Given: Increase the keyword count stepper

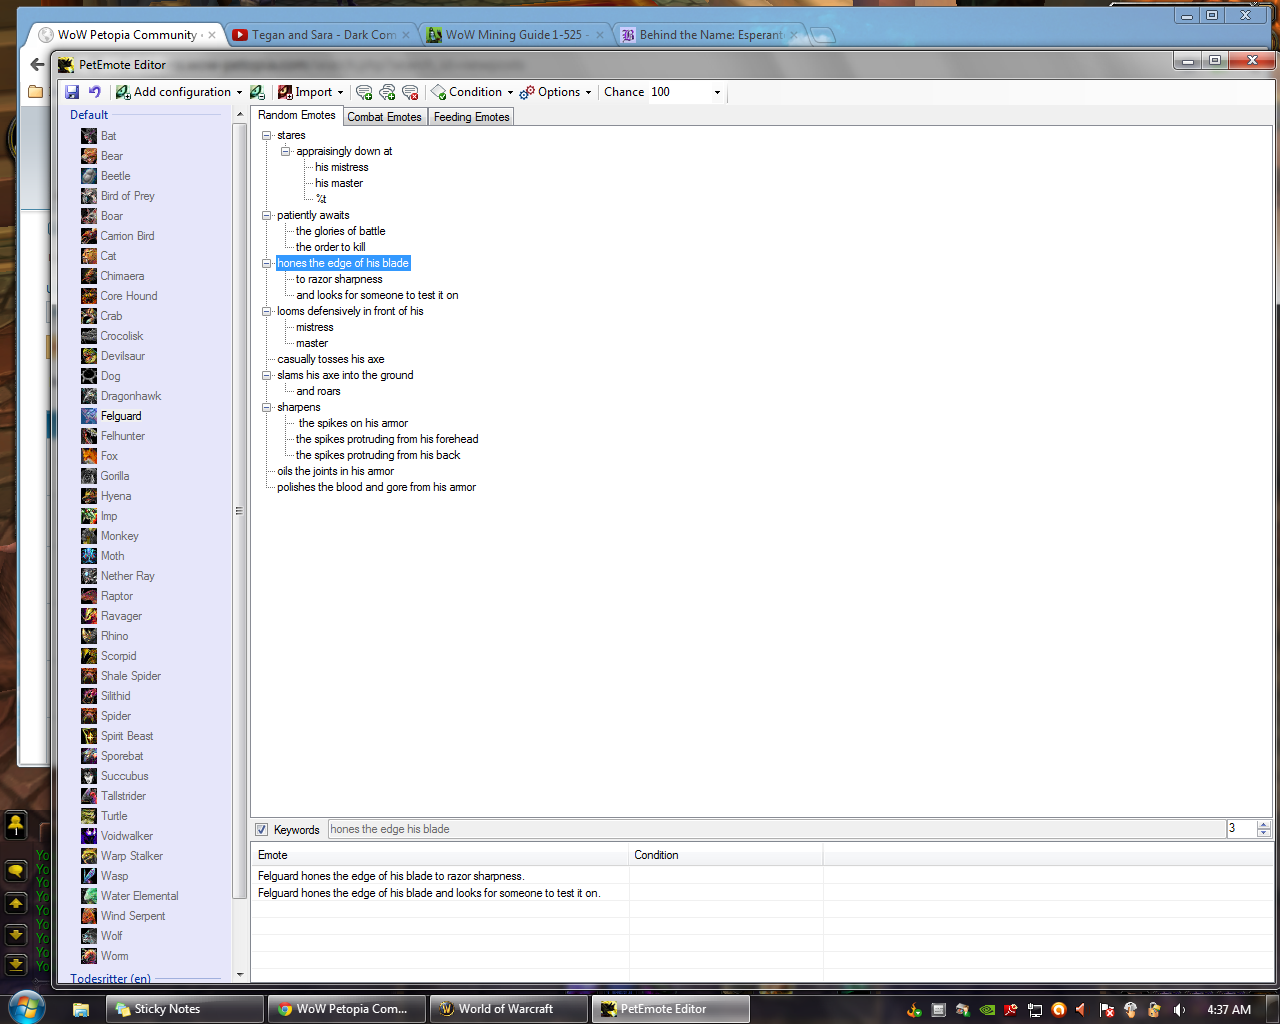Looking at the screenshot, I should pos(1264,825).
